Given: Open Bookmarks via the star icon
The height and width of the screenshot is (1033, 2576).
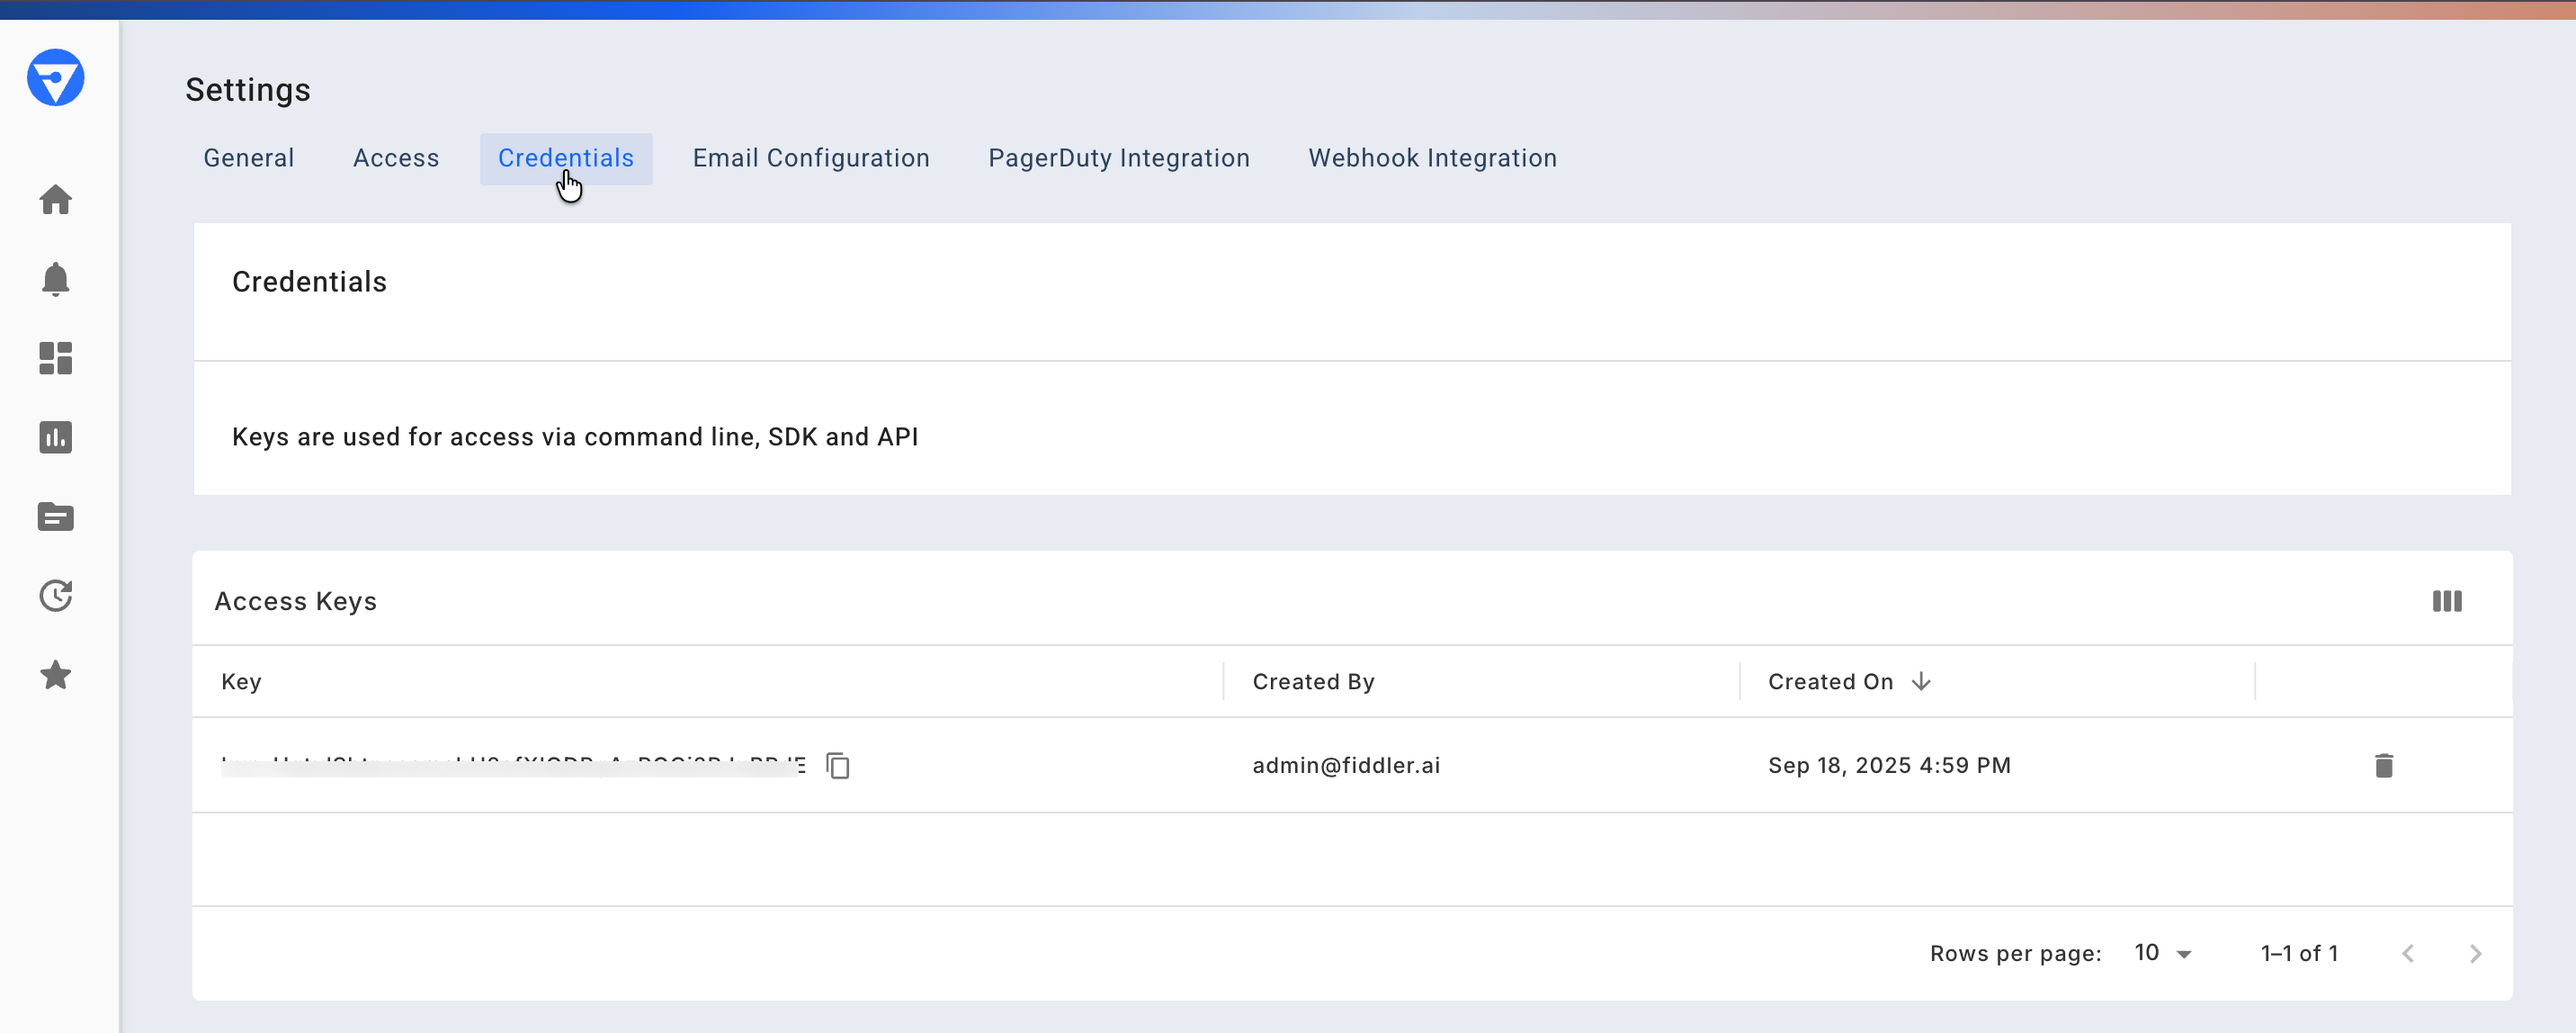Looking at the screenshot, I should 56,674.
